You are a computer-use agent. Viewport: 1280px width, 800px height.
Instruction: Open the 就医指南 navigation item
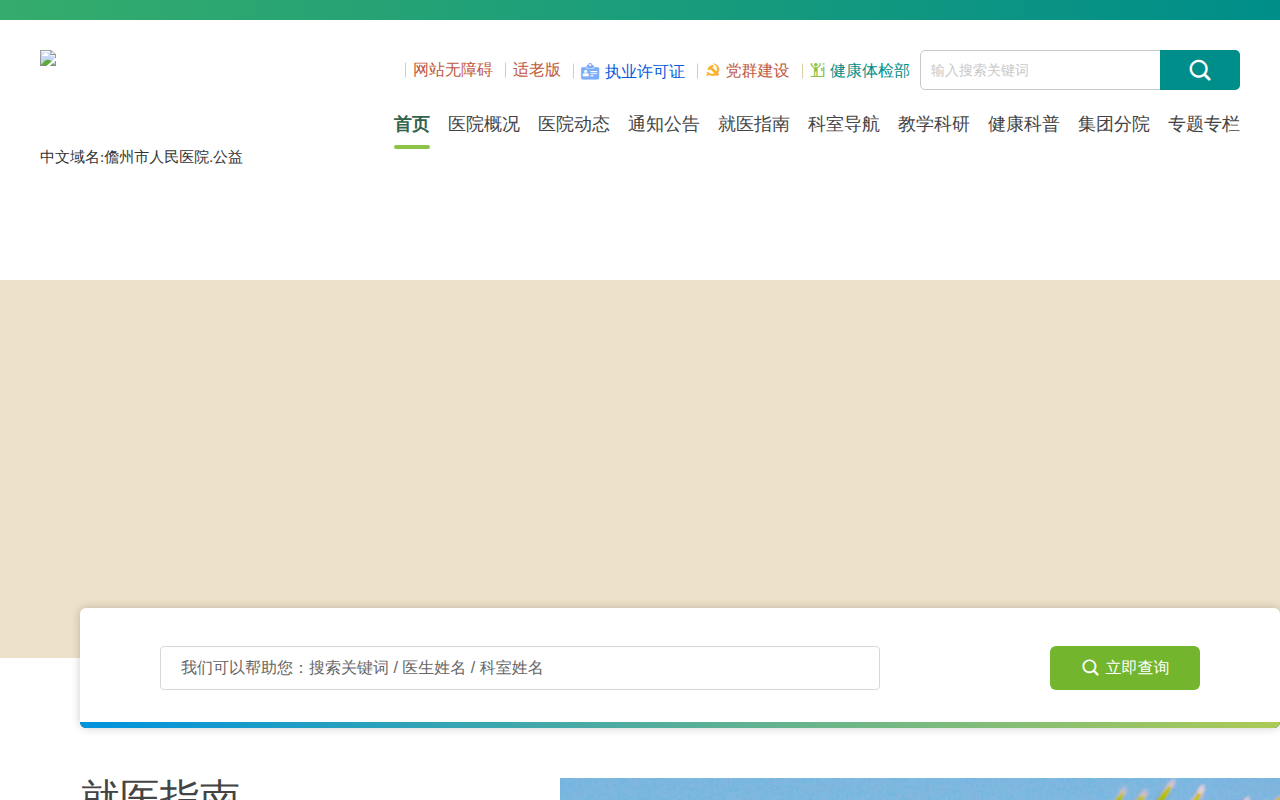754,124
